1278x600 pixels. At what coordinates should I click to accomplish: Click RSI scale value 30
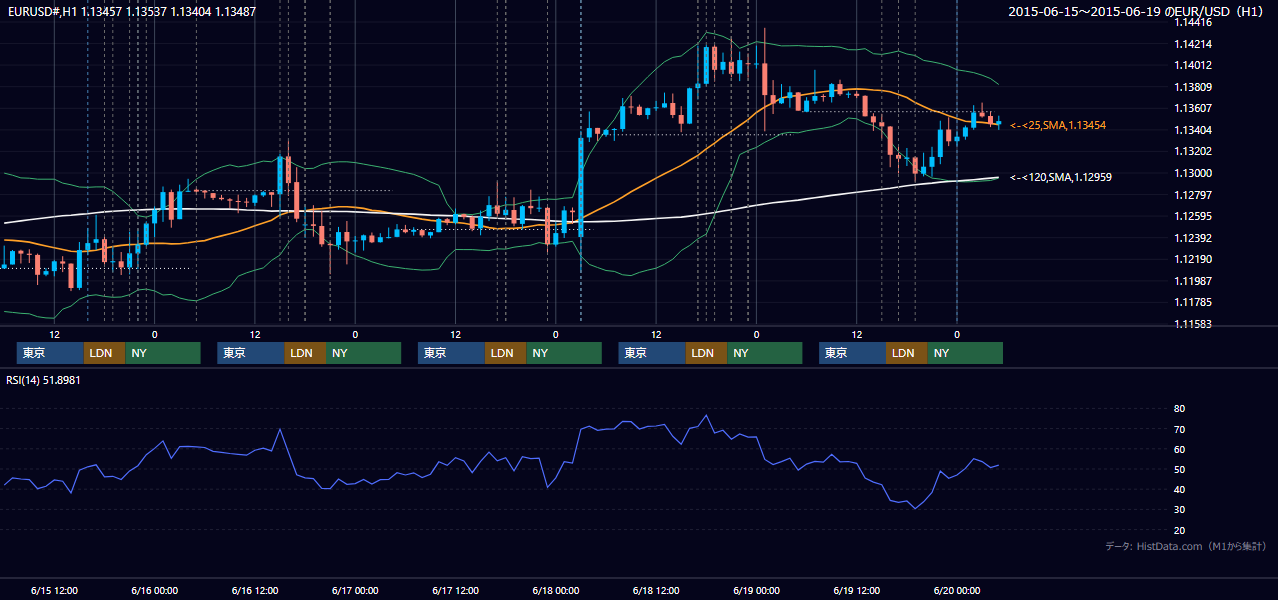click(1179, 510)
